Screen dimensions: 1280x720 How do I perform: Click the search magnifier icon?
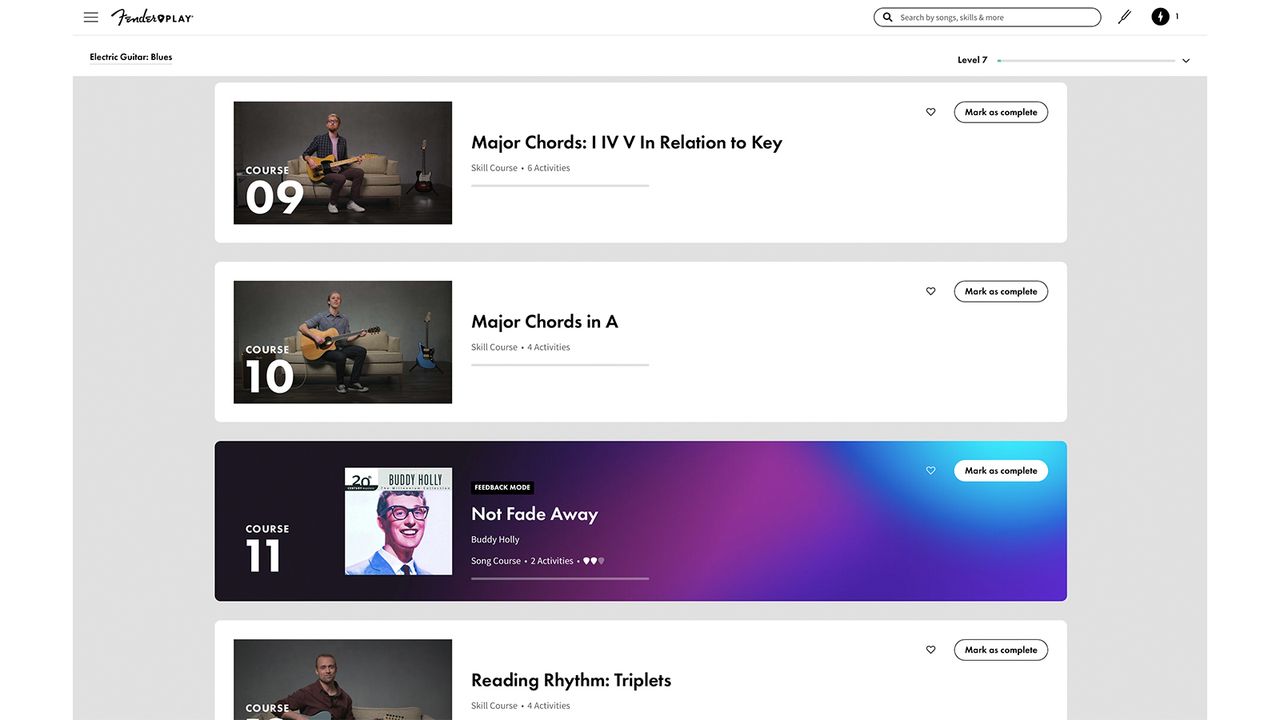(887, 17)
